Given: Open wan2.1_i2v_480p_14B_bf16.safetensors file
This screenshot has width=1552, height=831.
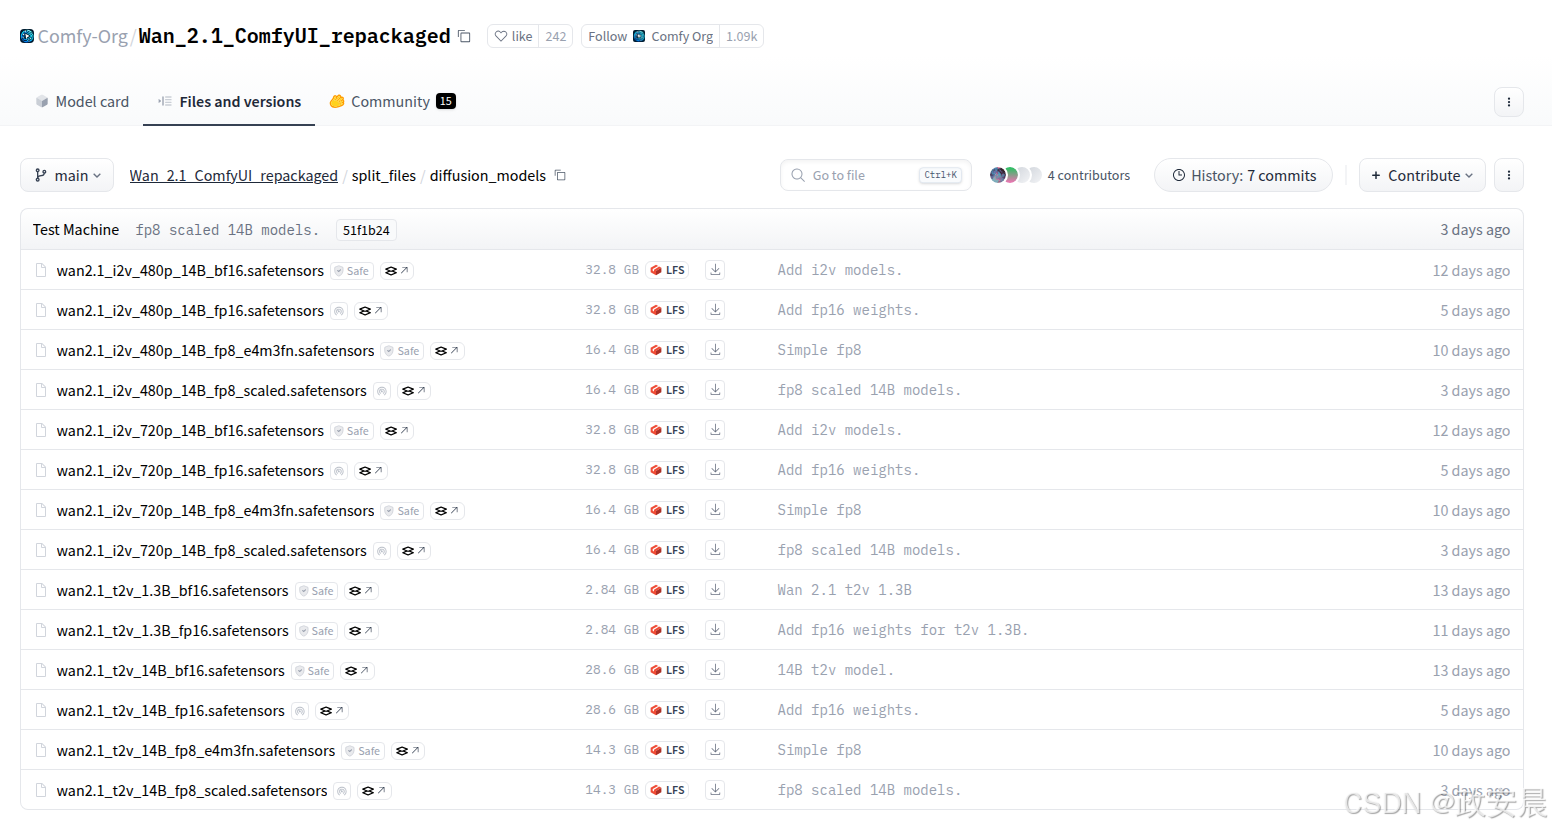Looking at the screenshot, I should click(x=190, y=270).
